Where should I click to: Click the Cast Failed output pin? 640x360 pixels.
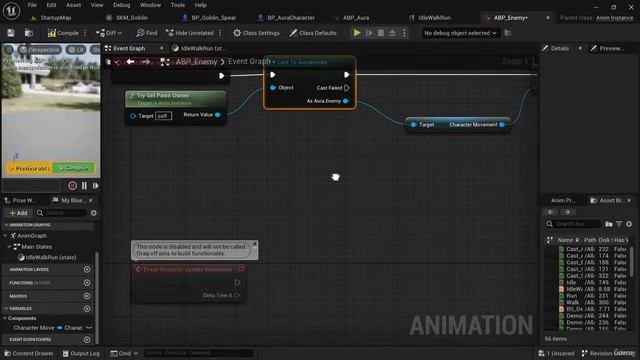coord(347,88)
